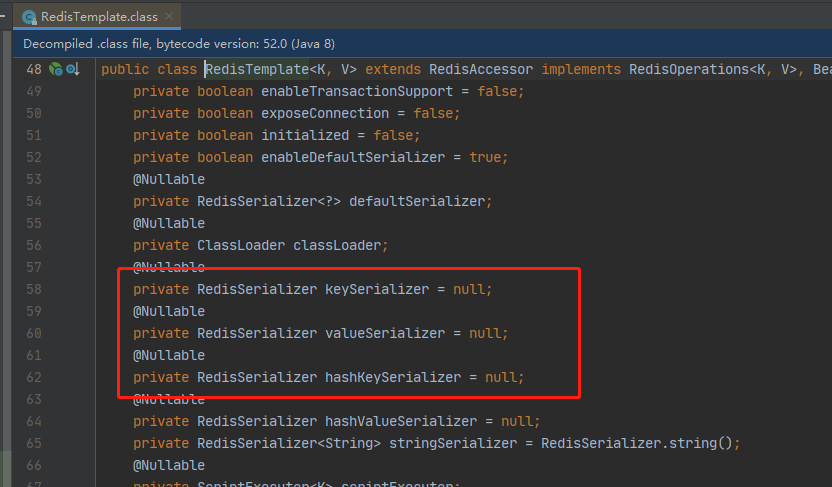Close the RedisTemplate.class tab

coord(169,16)
